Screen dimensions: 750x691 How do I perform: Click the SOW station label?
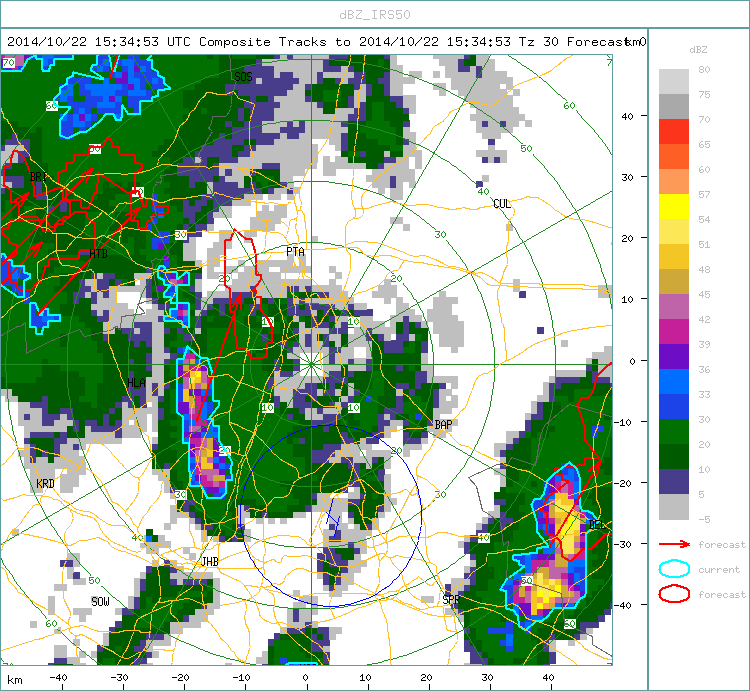[100, 602]
